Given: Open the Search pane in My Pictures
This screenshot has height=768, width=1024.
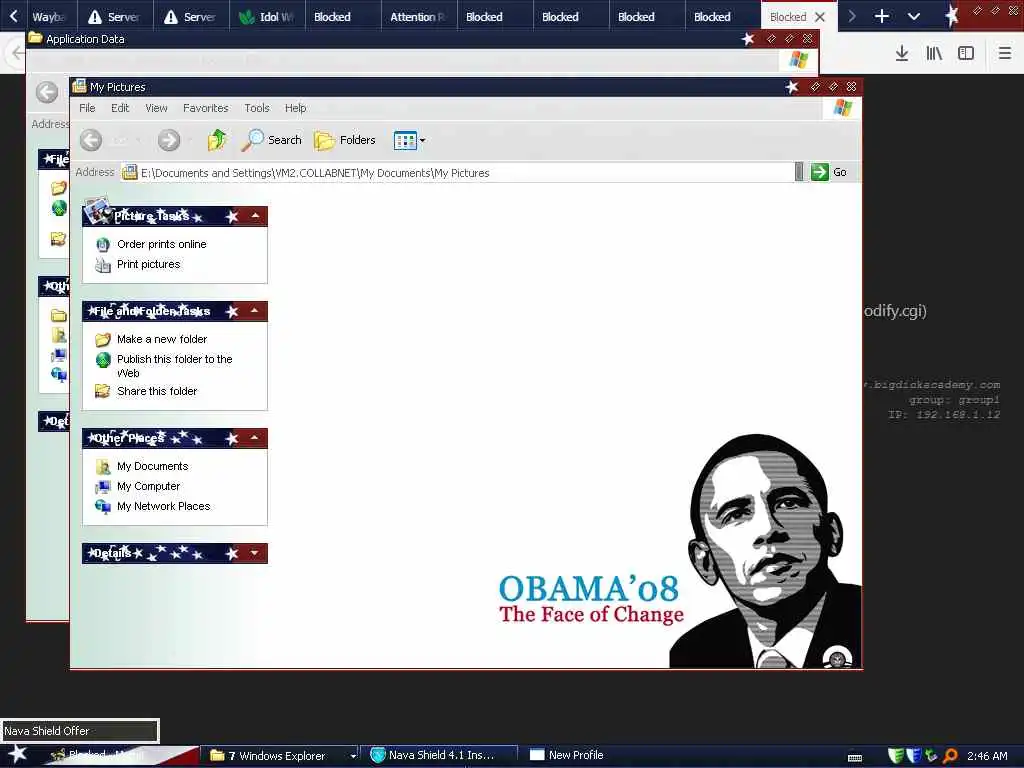Looking at the screenshot, I should pyautogui.click(x=271, y=140).
